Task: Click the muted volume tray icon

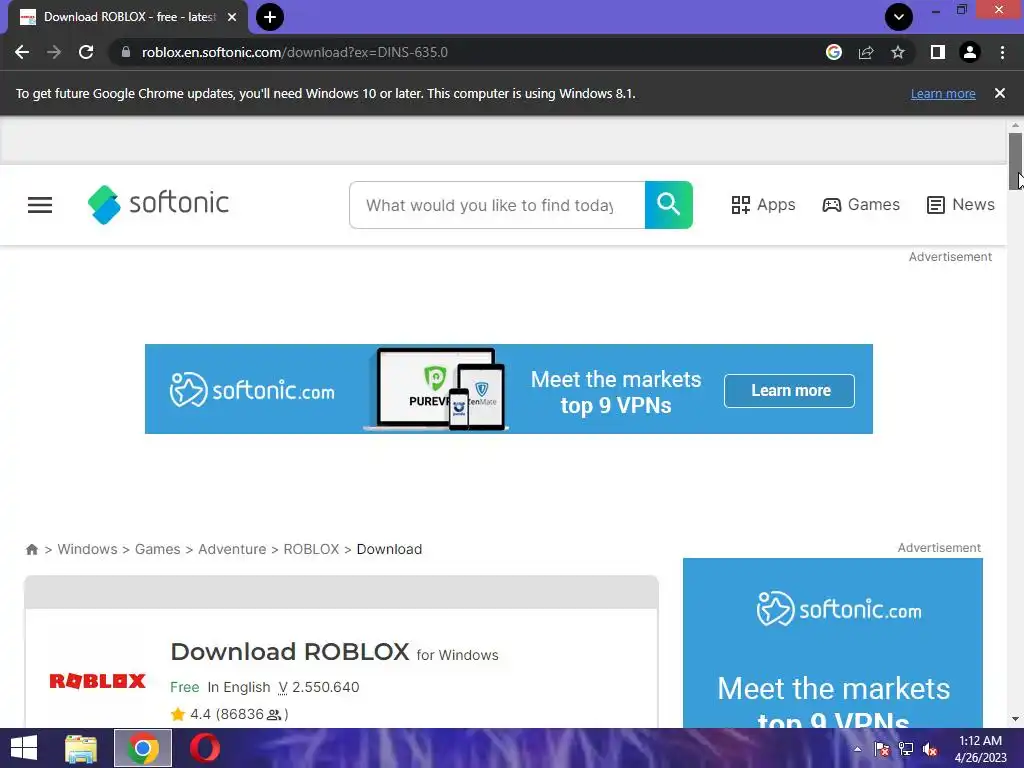Action: pyautogui.click(x=930, y=749)
